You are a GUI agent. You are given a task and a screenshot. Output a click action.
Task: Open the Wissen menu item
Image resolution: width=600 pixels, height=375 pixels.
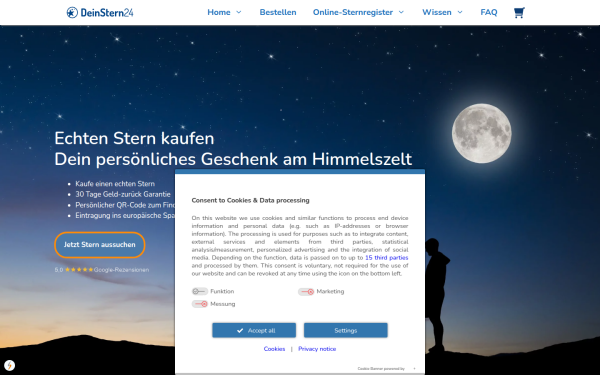click(x=437, y=12)
